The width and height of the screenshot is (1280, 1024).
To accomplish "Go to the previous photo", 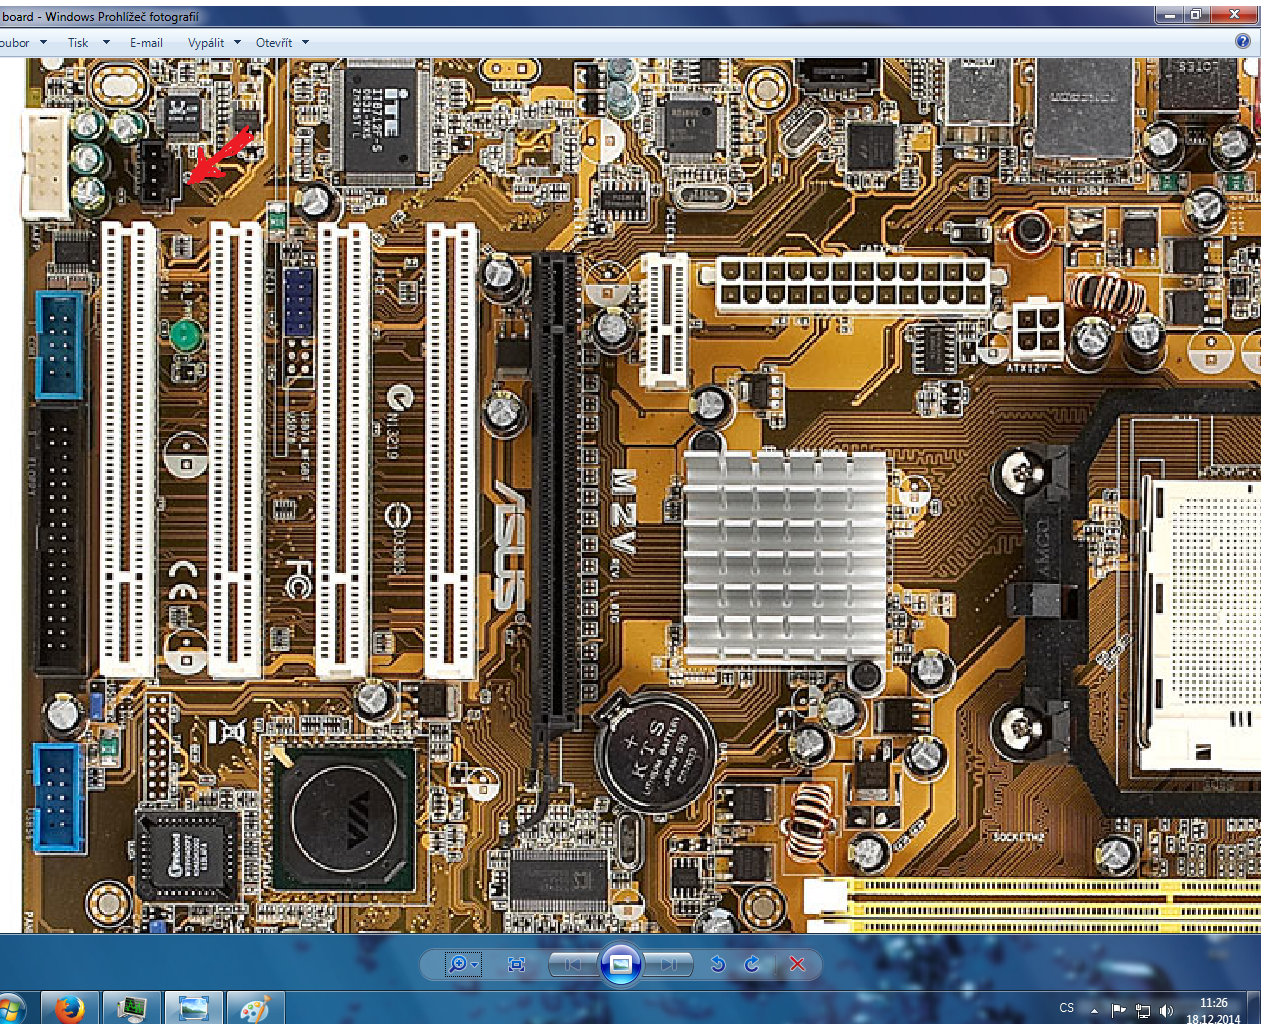I will click(x=574, y=964).
